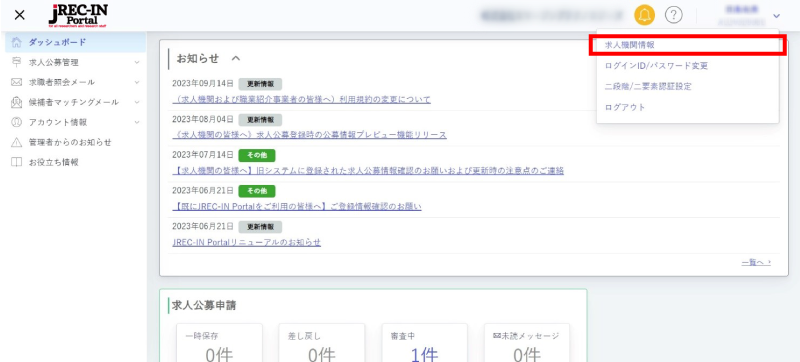This screenshot has width=800, height=362.
Task: Click the house icon beside ダッシュボード
Action: (x=17, y=42)
